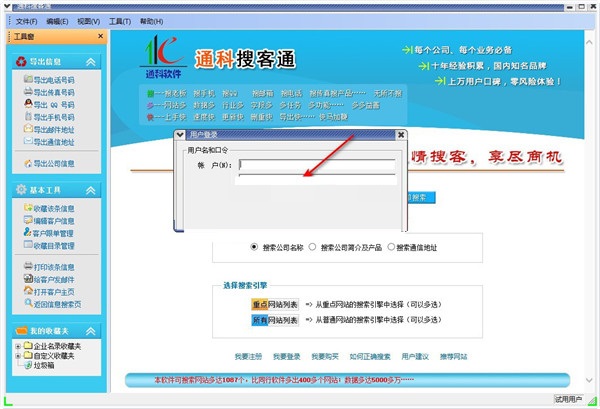Click the 导出信息 recycle logo icon
Image resolution: width=600 pixels, height=409 pixels.
[x=21, y=61]
